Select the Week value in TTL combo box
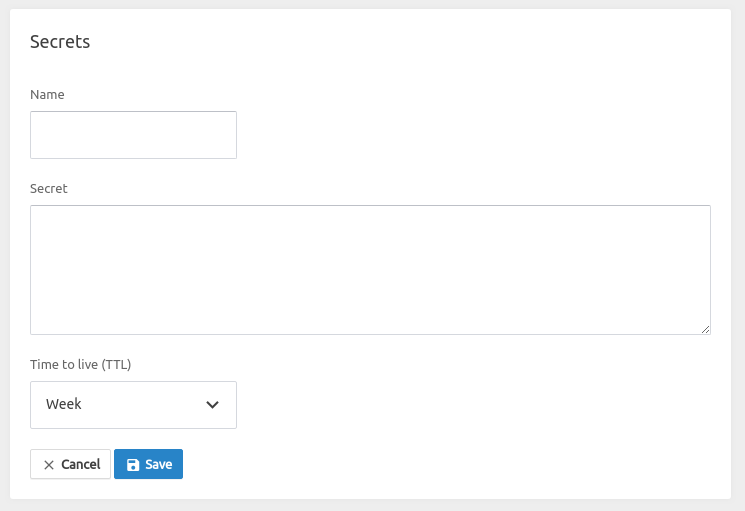Viewport: 745px width, 511px height. coord(64,404)
